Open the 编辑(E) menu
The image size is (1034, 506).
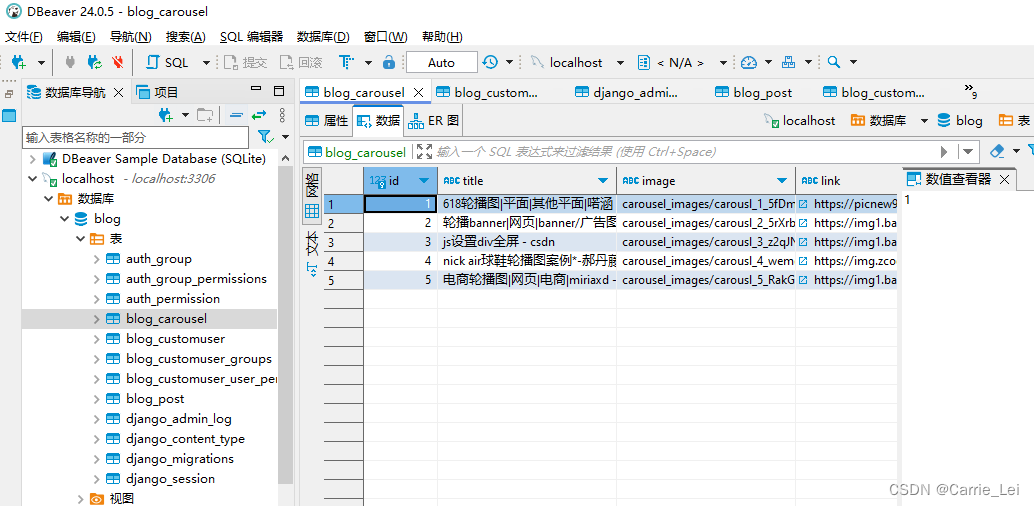click(x=76, y=37)
